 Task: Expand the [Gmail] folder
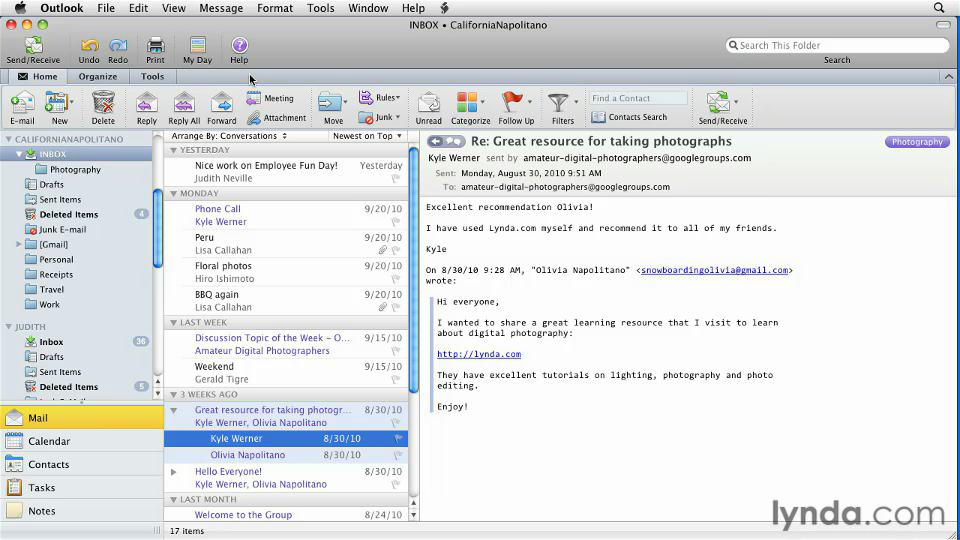19,244
